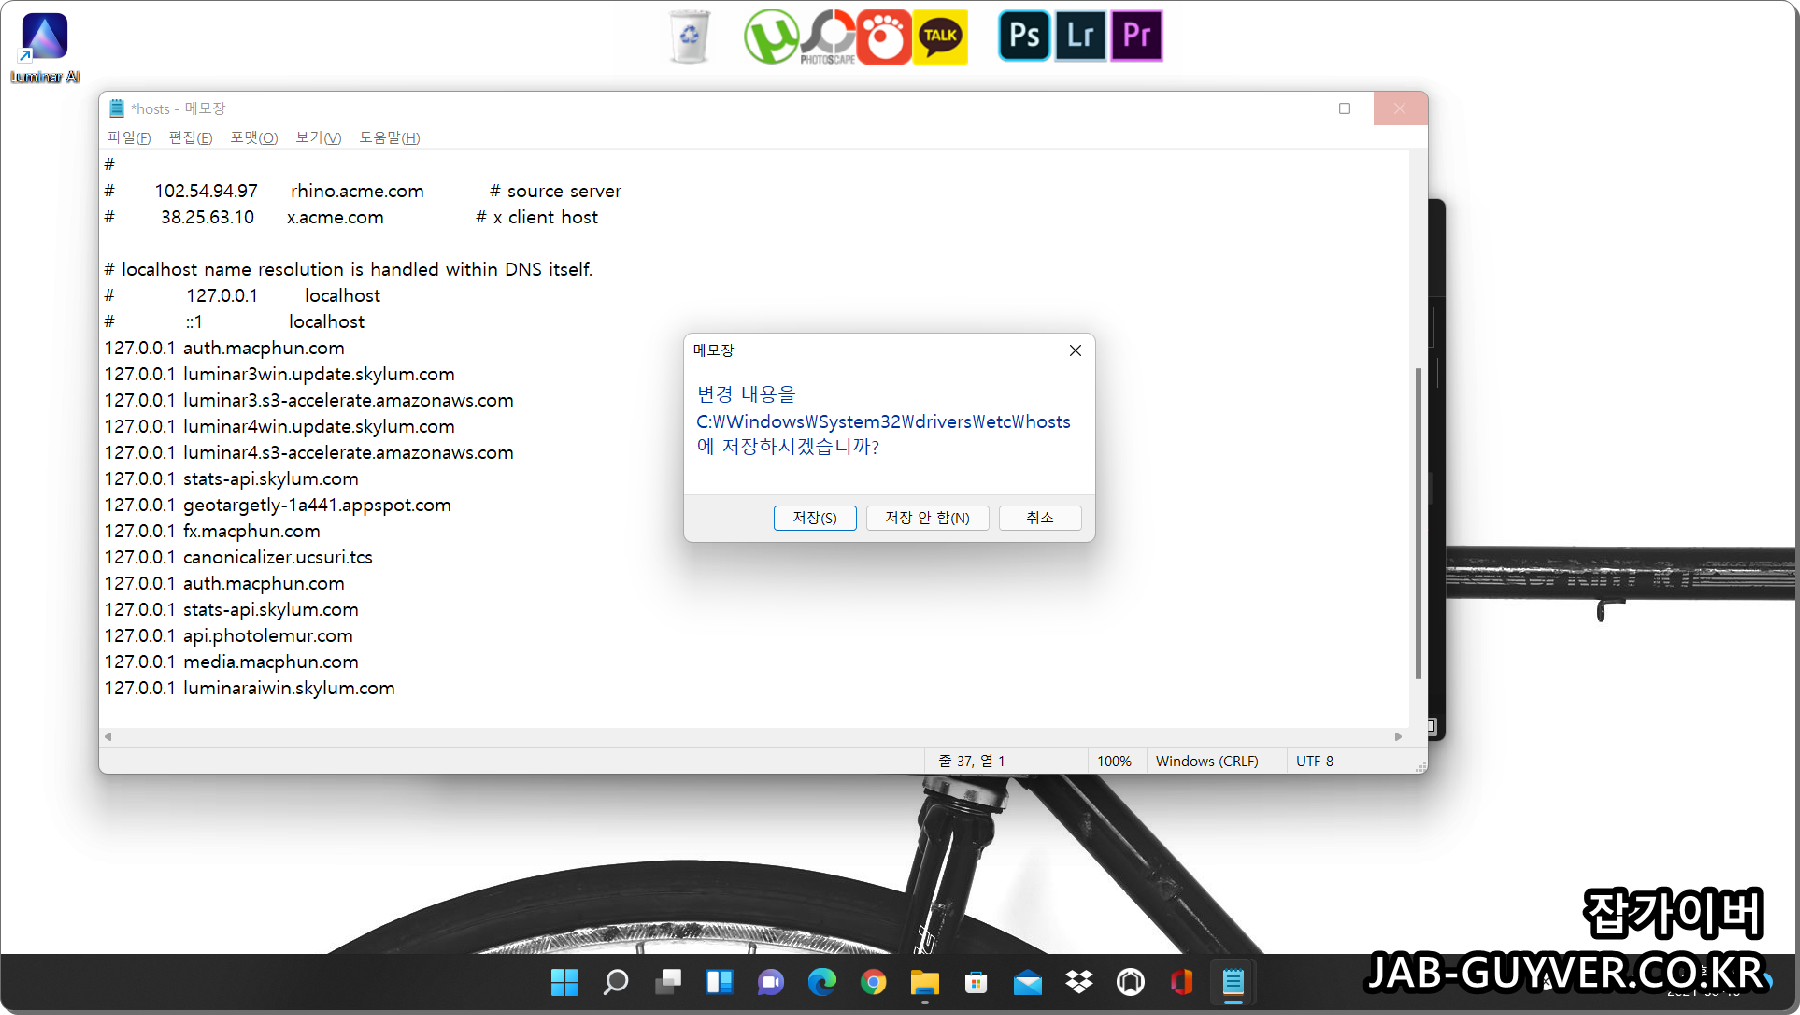1800x1015 pixels.
Task: Click the Notepad icon in the title bar
Action: click(116, 108)
